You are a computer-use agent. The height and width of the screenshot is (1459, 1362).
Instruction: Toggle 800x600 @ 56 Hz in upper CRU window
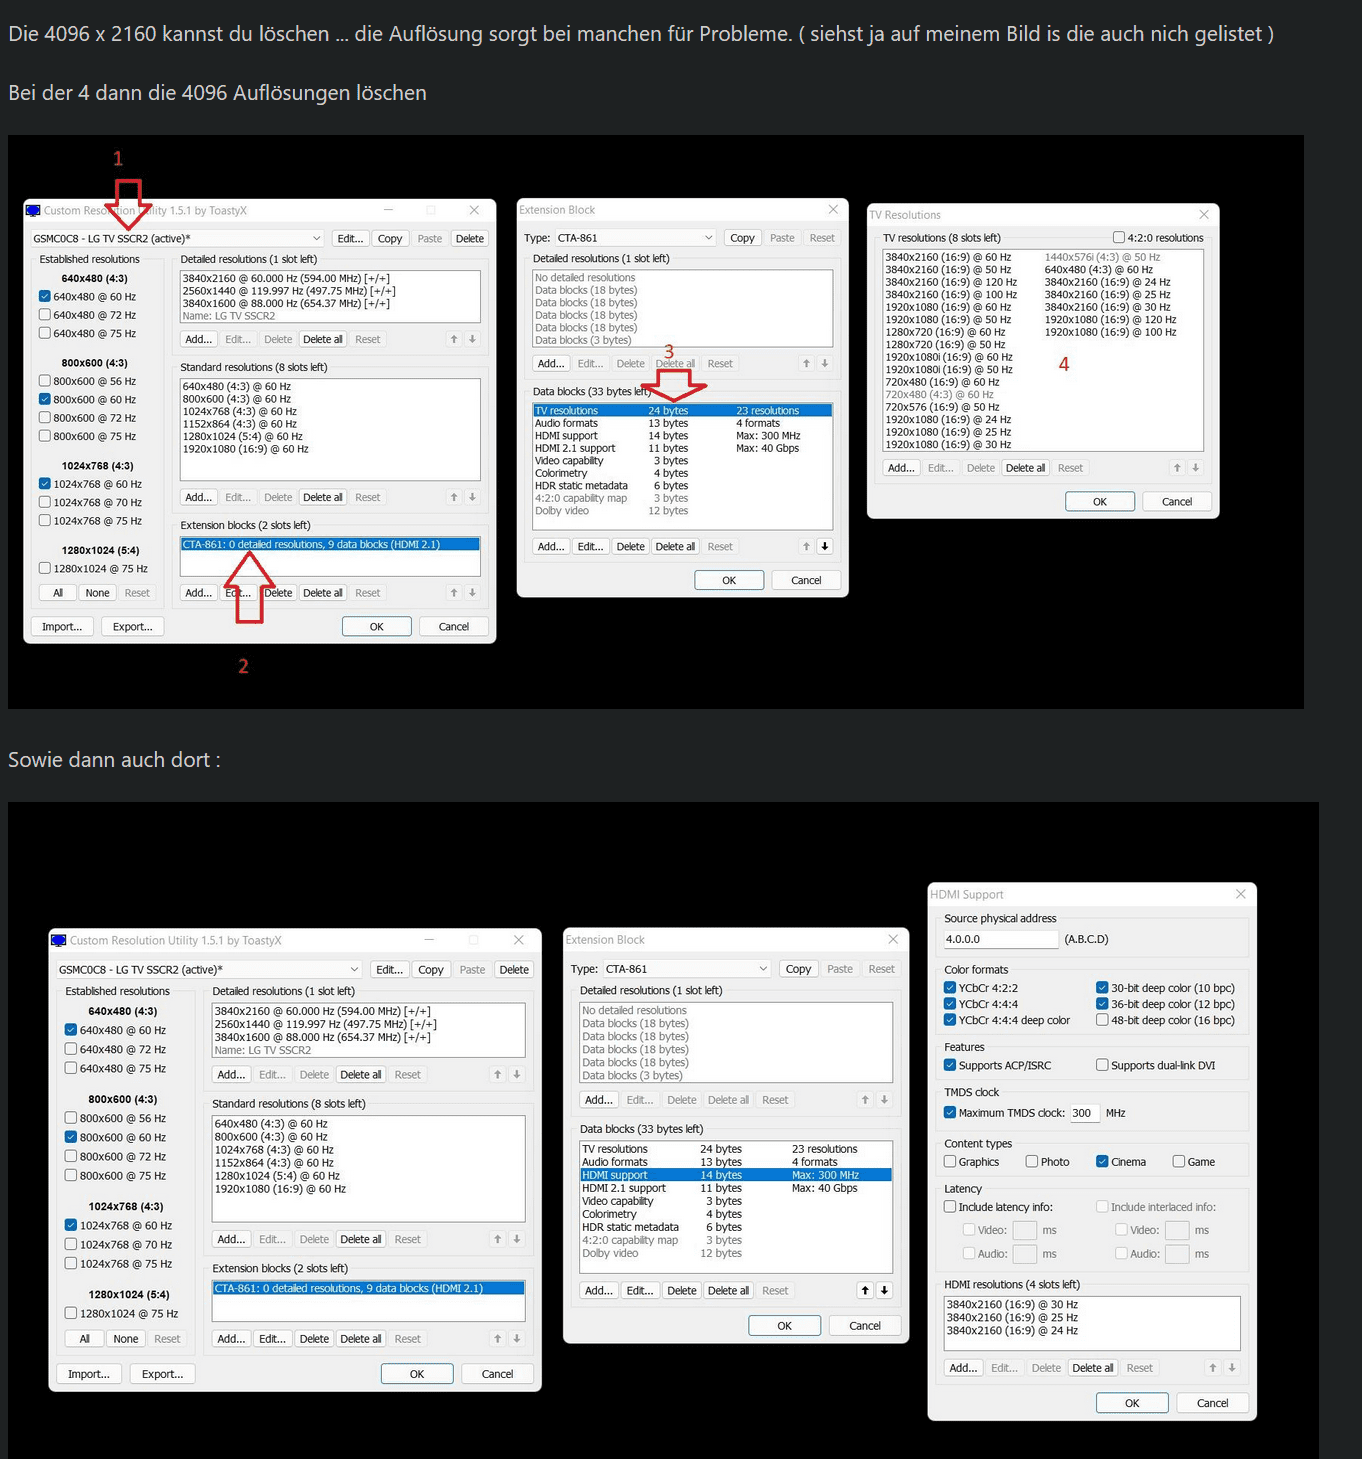pos(44,381)
